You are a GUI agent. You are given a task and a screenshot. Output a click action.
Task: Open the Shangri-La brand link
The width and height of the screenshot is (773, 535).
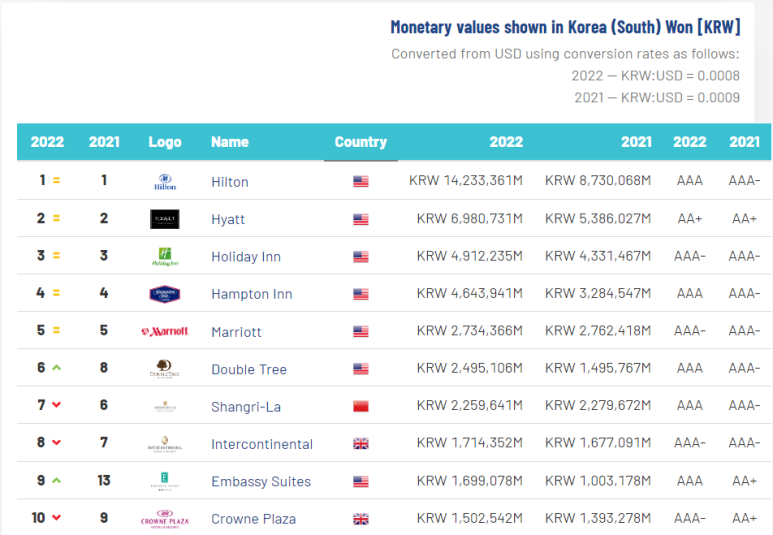pyautogui.click(x=246, y=407)
